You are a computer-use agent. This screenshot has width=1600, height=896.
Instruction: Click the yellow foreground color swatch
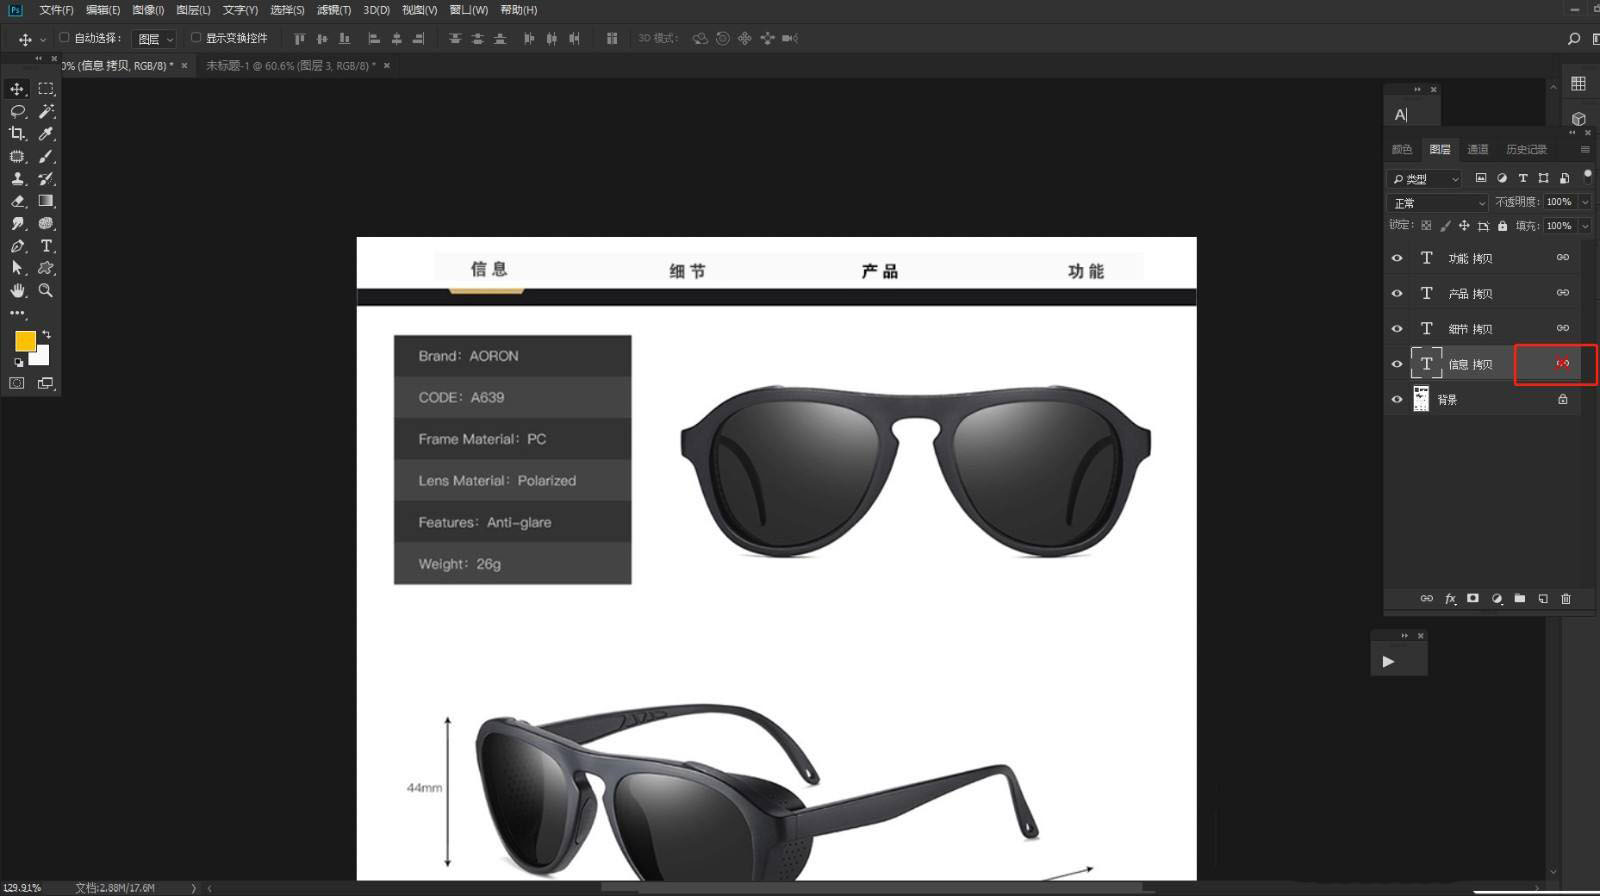click(24, 341)
